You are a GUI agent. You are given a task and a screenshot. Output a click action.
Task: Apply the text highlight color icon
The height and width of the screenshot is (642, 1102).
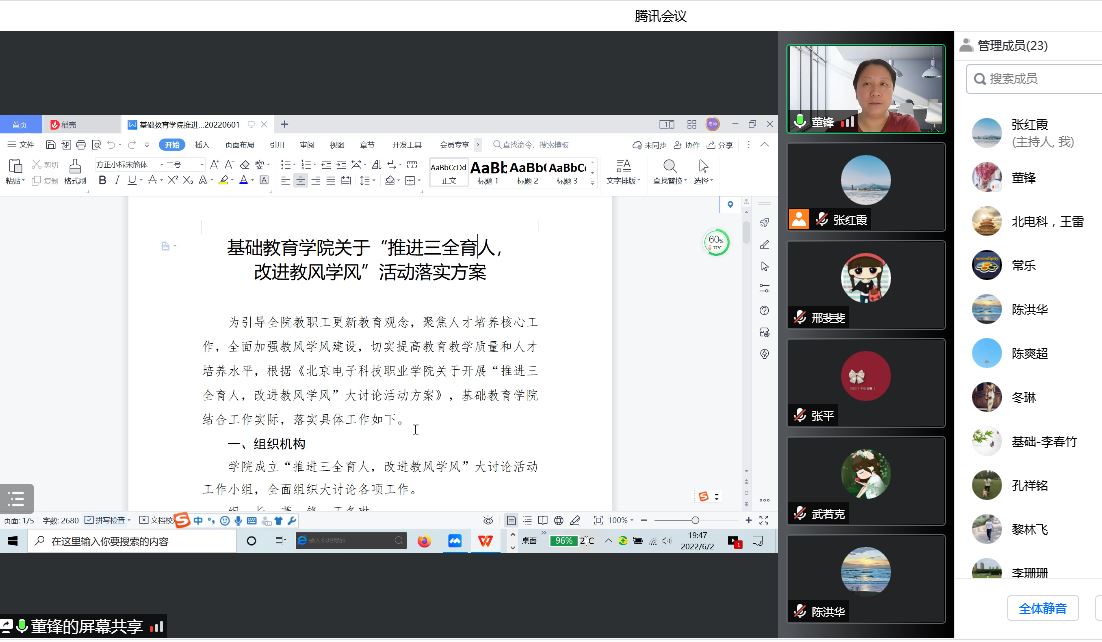pos(222,179)
